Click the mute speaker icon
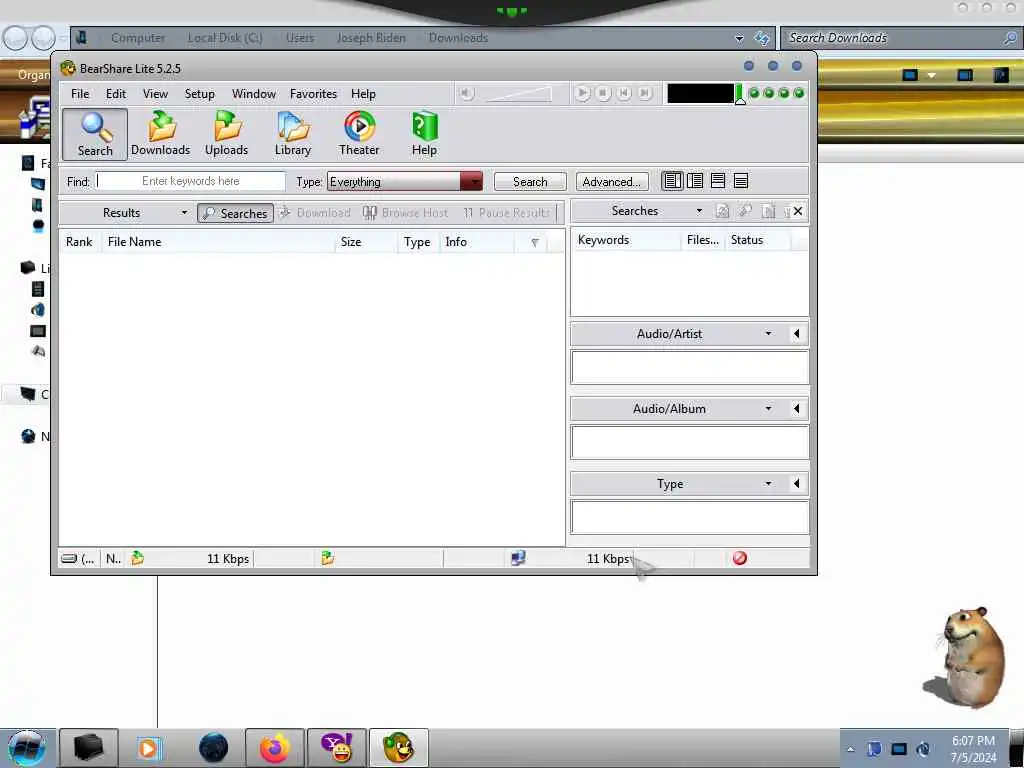The width and height of the screenshot is (1024, 768). [x=466, y=94]
